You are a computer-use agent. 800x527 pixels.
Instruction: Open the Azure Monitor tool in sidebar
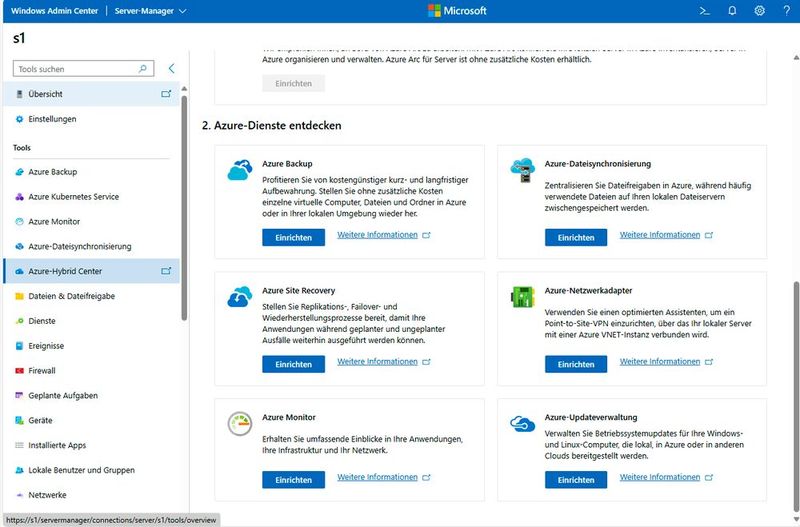click(x=91, y=221)
